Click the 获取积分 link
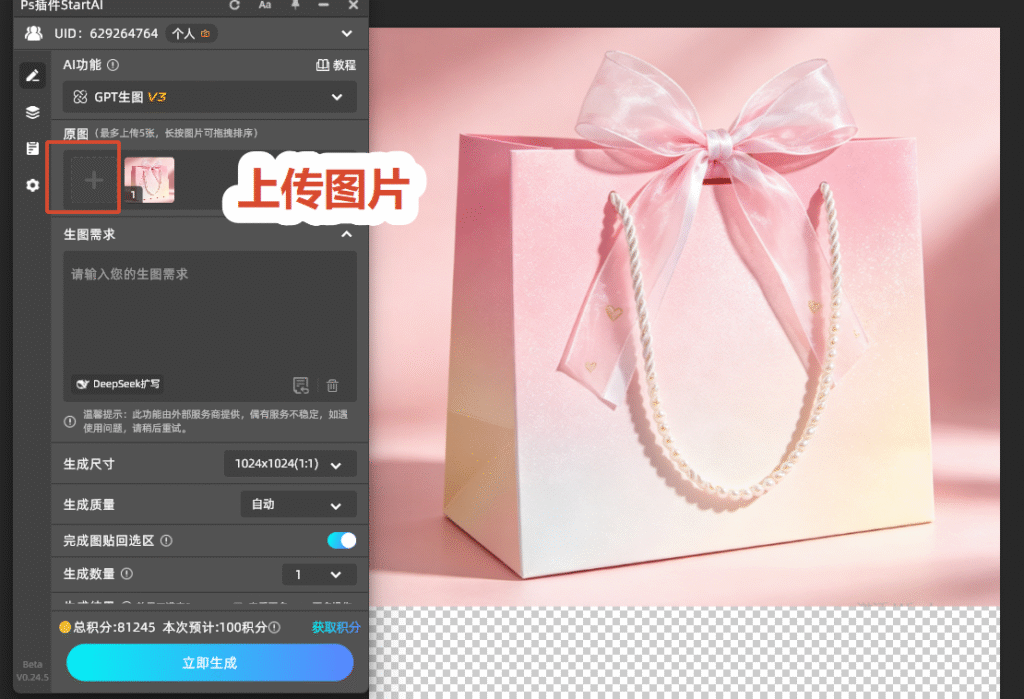Viewport: 1024px width, 699px height. [336, 627]
